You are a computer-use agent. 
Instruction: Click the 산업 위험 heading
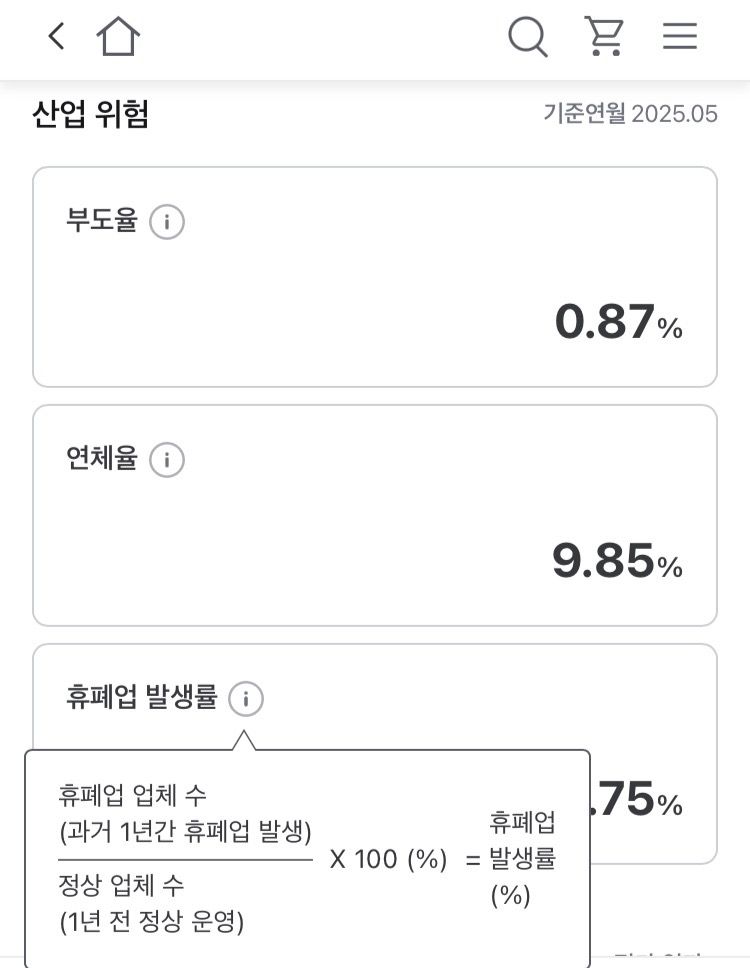coord(91,115)
